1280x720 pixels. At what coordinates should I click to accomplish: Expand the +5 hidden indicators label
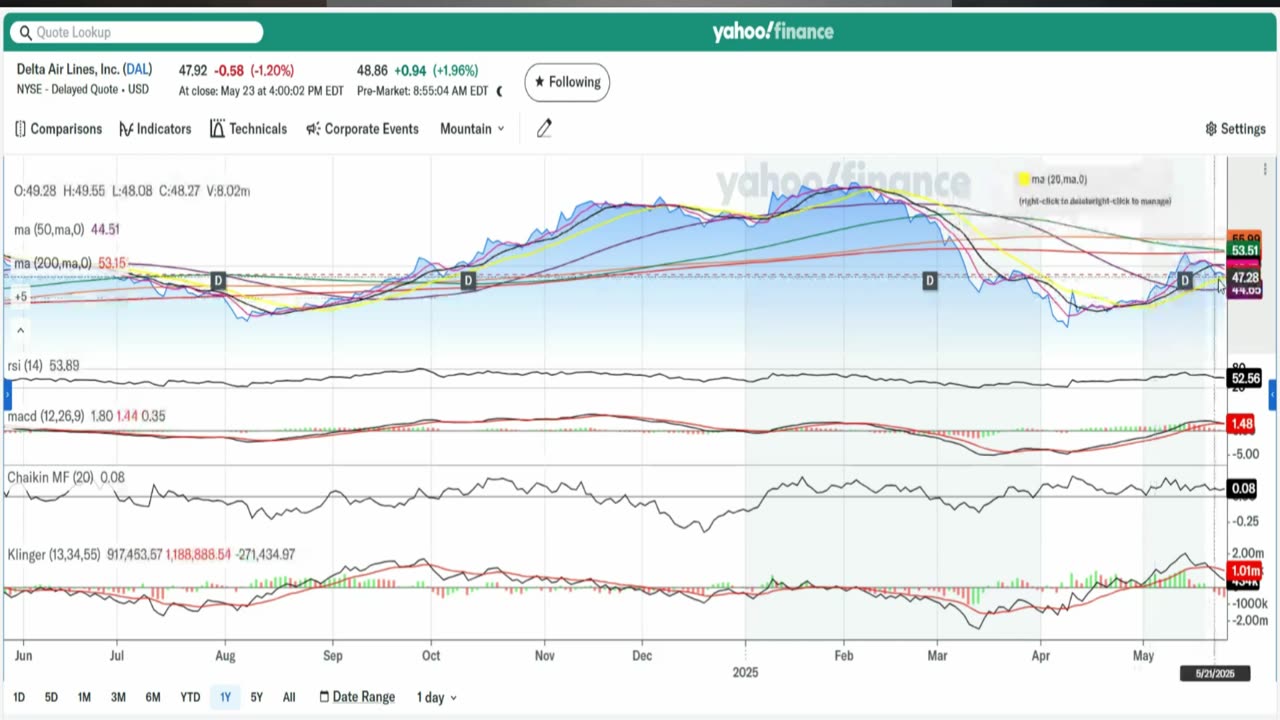click(20, 297)
